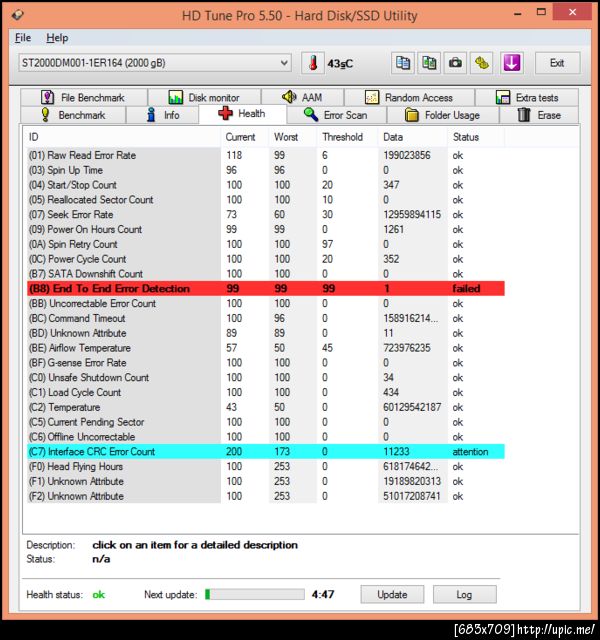Select Start/Stop Count attribute

[x=266, y=185]
